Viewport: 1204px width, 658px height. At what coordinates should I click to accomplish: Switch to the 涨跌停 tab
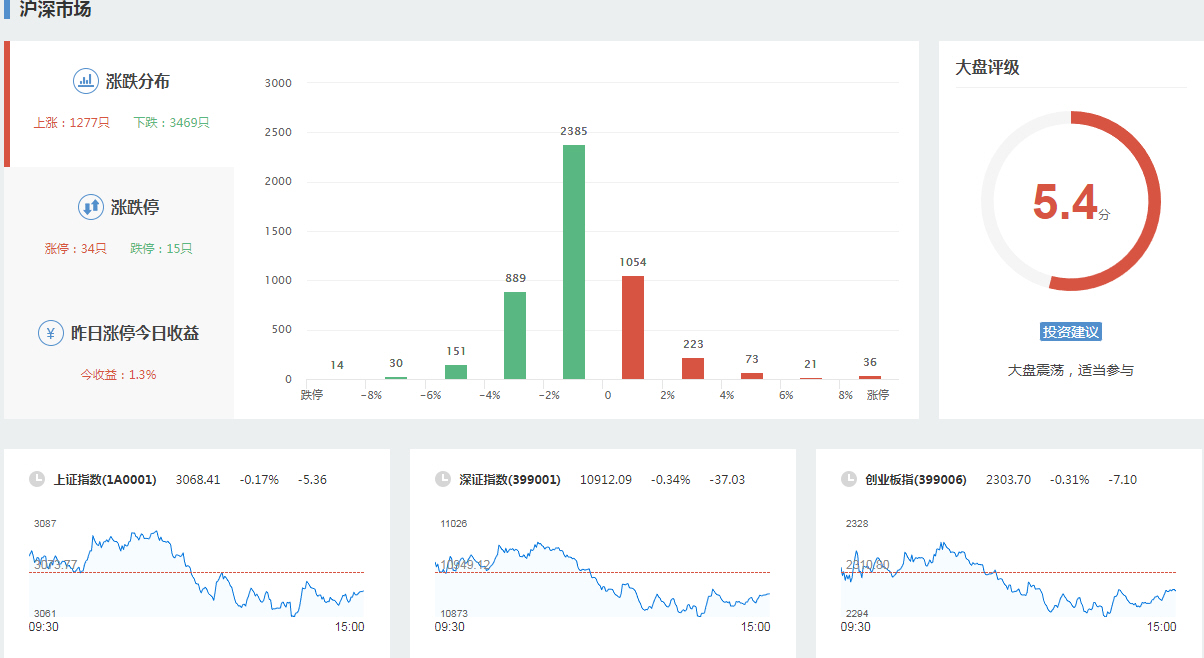tap(119, 227)
